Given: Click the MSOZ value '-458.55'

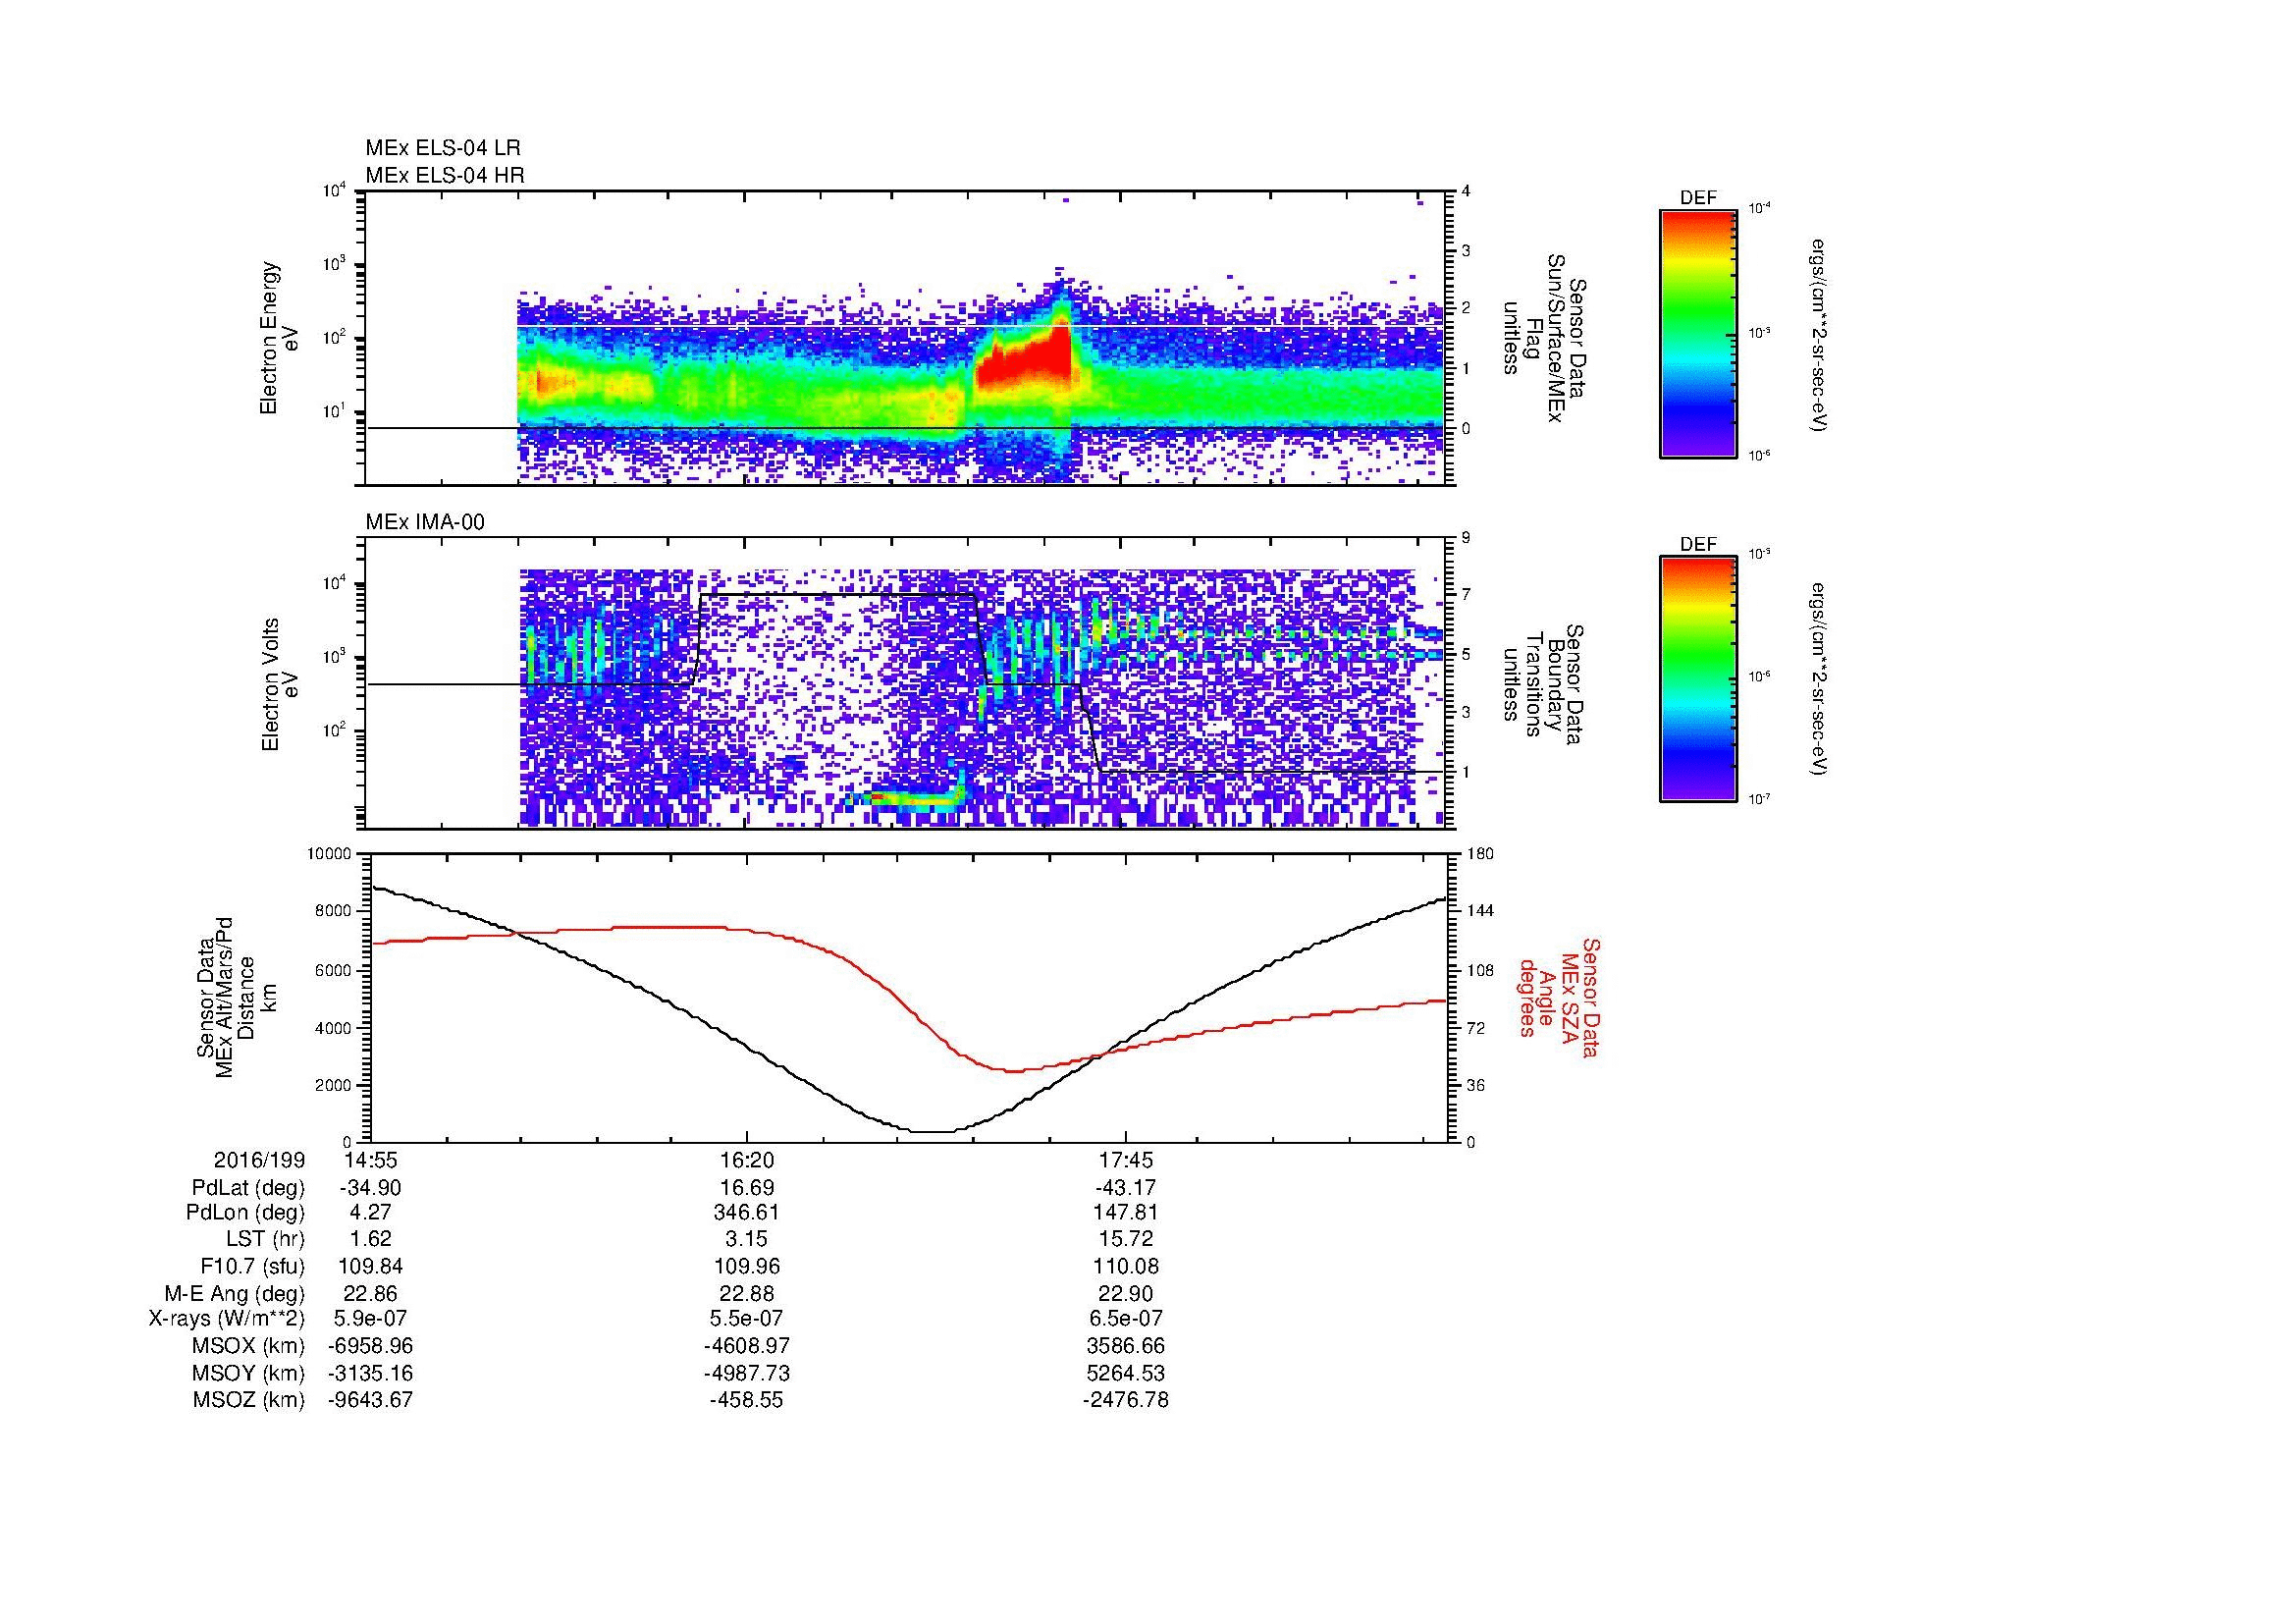Looking at the screenshot, I should click(747, 1400).
